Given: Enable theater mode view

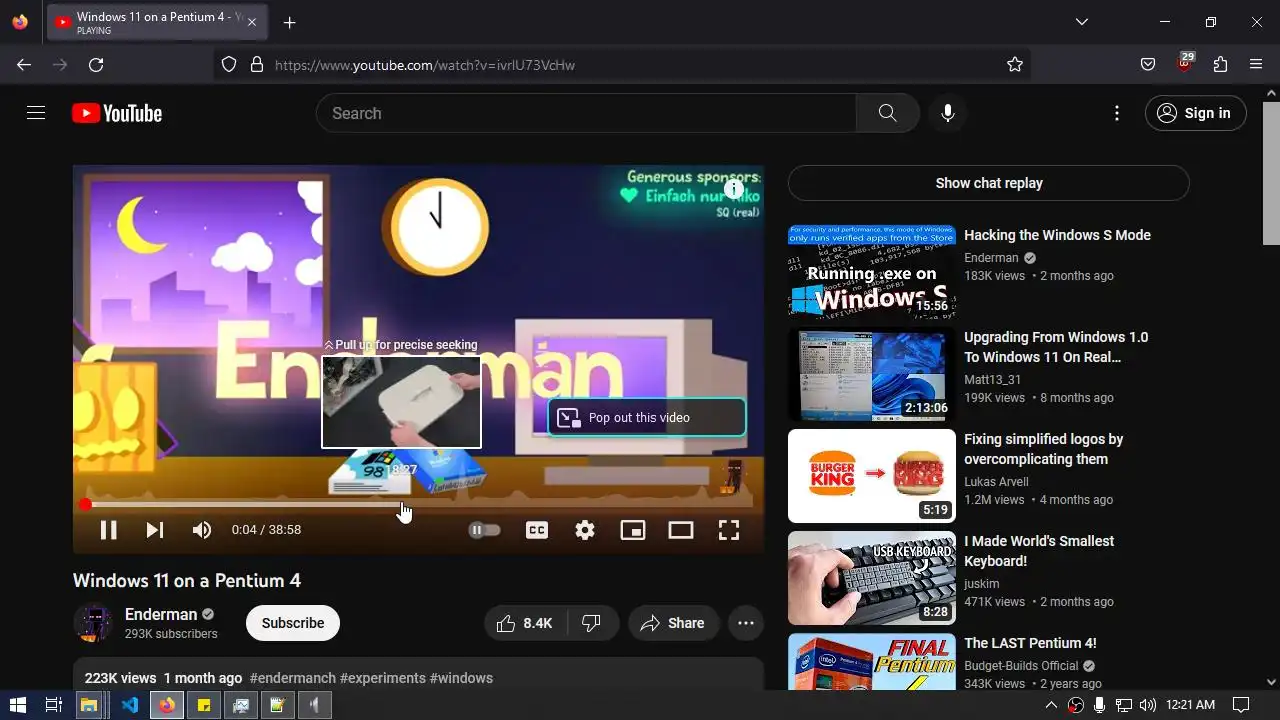Looking at the screenshot, I should point(681,530).
